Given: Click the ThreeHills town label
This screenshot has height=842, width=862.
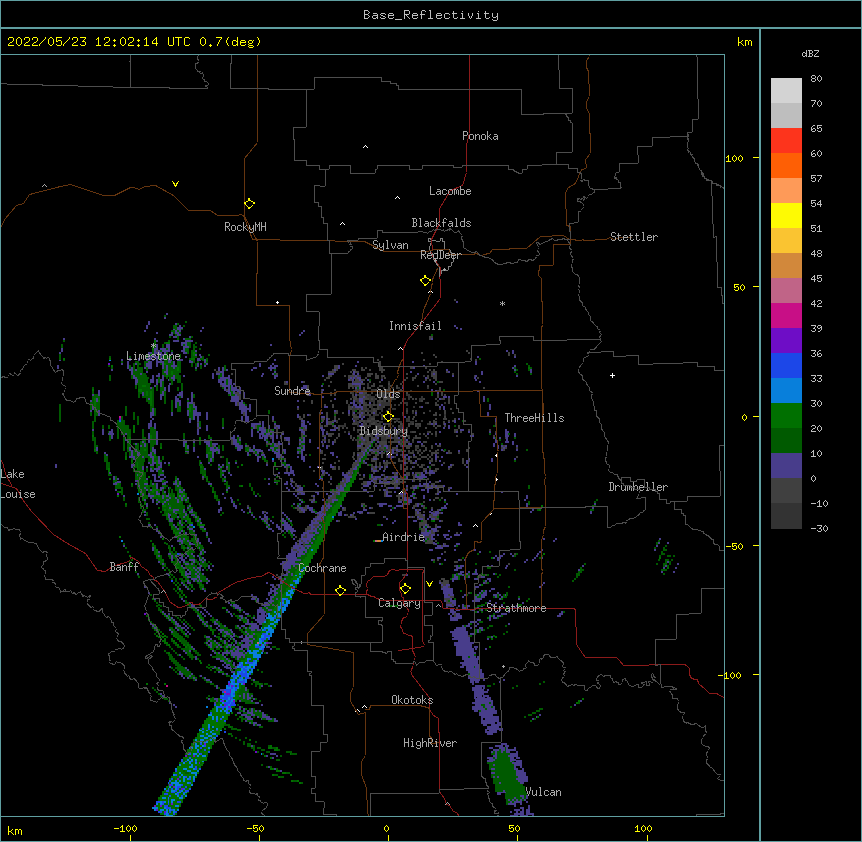Looking at the screenshot, I should [x=534, y=418].
